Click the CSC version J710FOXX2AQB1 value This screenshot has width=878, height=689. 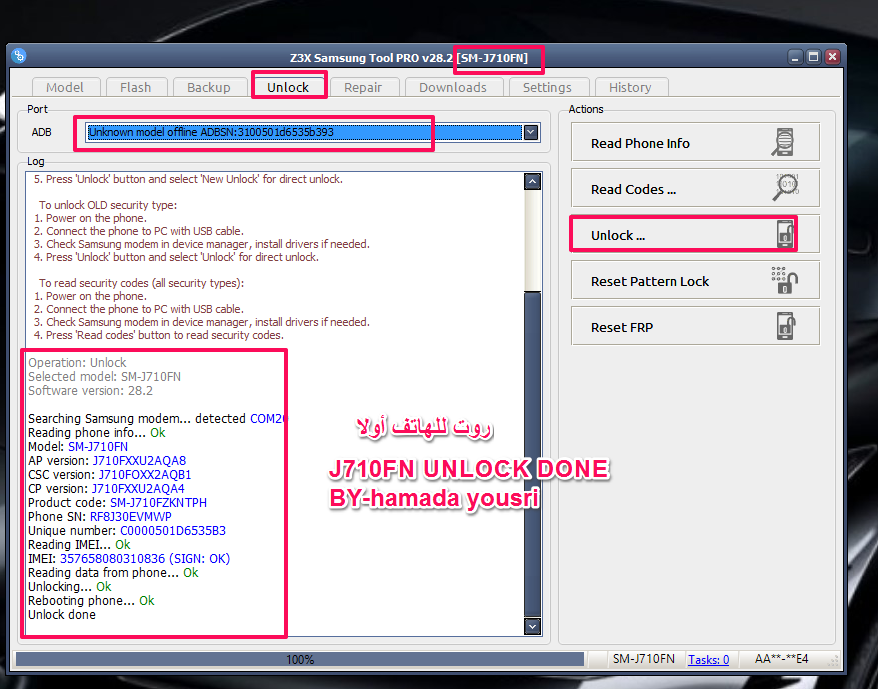click(x=145, y=474)
